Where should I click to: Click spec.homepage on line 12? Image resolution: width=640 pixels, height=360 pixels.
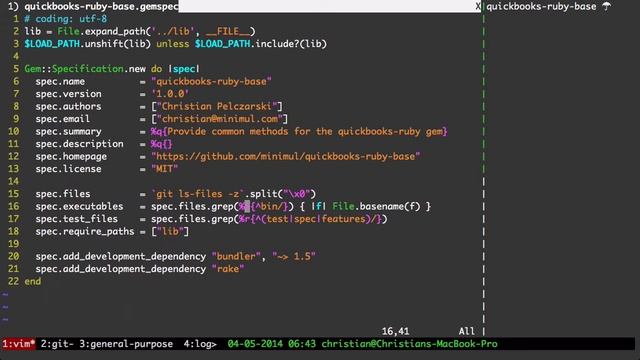pos(71,156)
